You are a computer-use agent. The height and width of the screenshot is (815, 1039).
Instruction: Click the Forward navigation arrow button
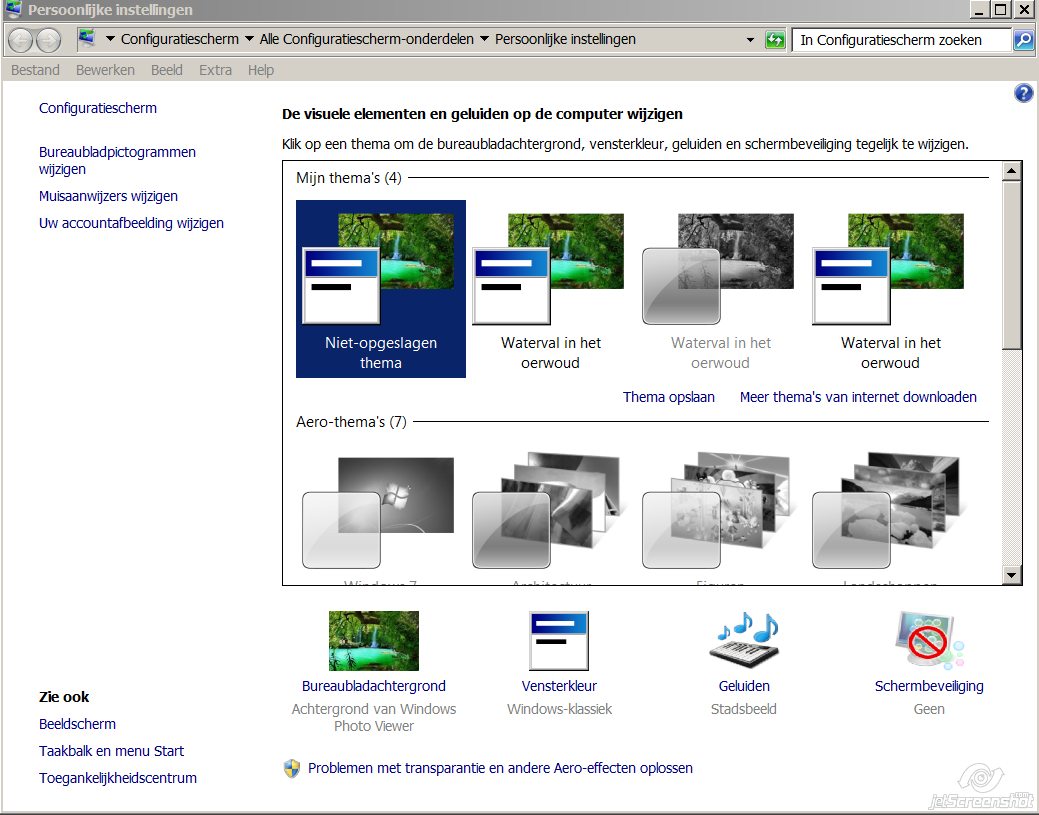(x=48, y=40)
